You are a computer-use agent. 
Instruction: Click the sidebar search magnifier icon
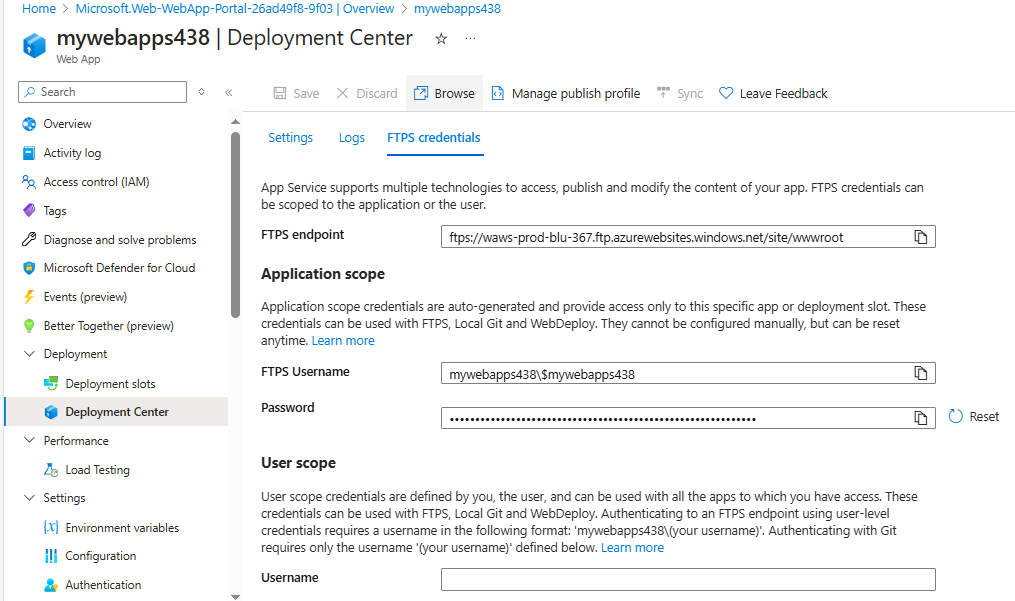(30, 92)
